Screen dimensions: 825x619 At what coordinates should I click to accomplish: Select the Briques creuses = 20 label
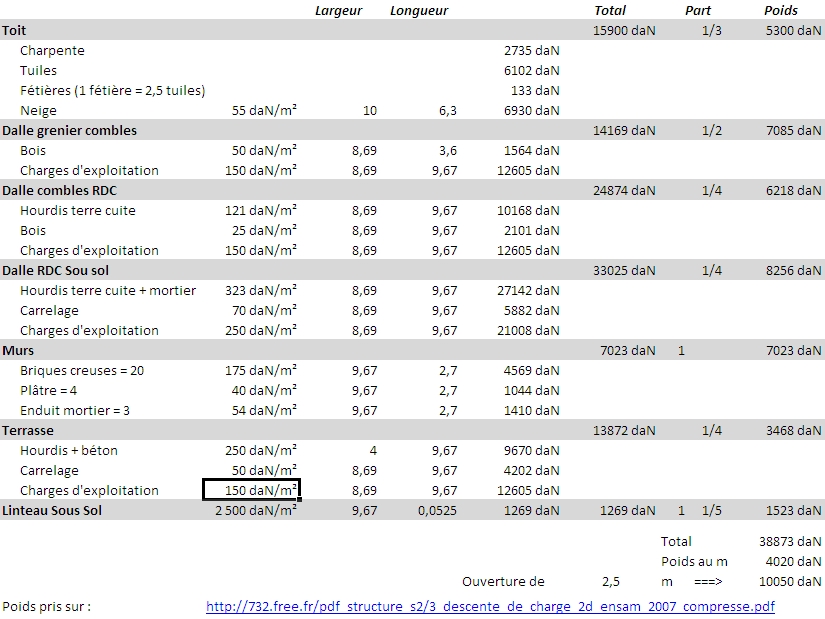tap(82, 371)
